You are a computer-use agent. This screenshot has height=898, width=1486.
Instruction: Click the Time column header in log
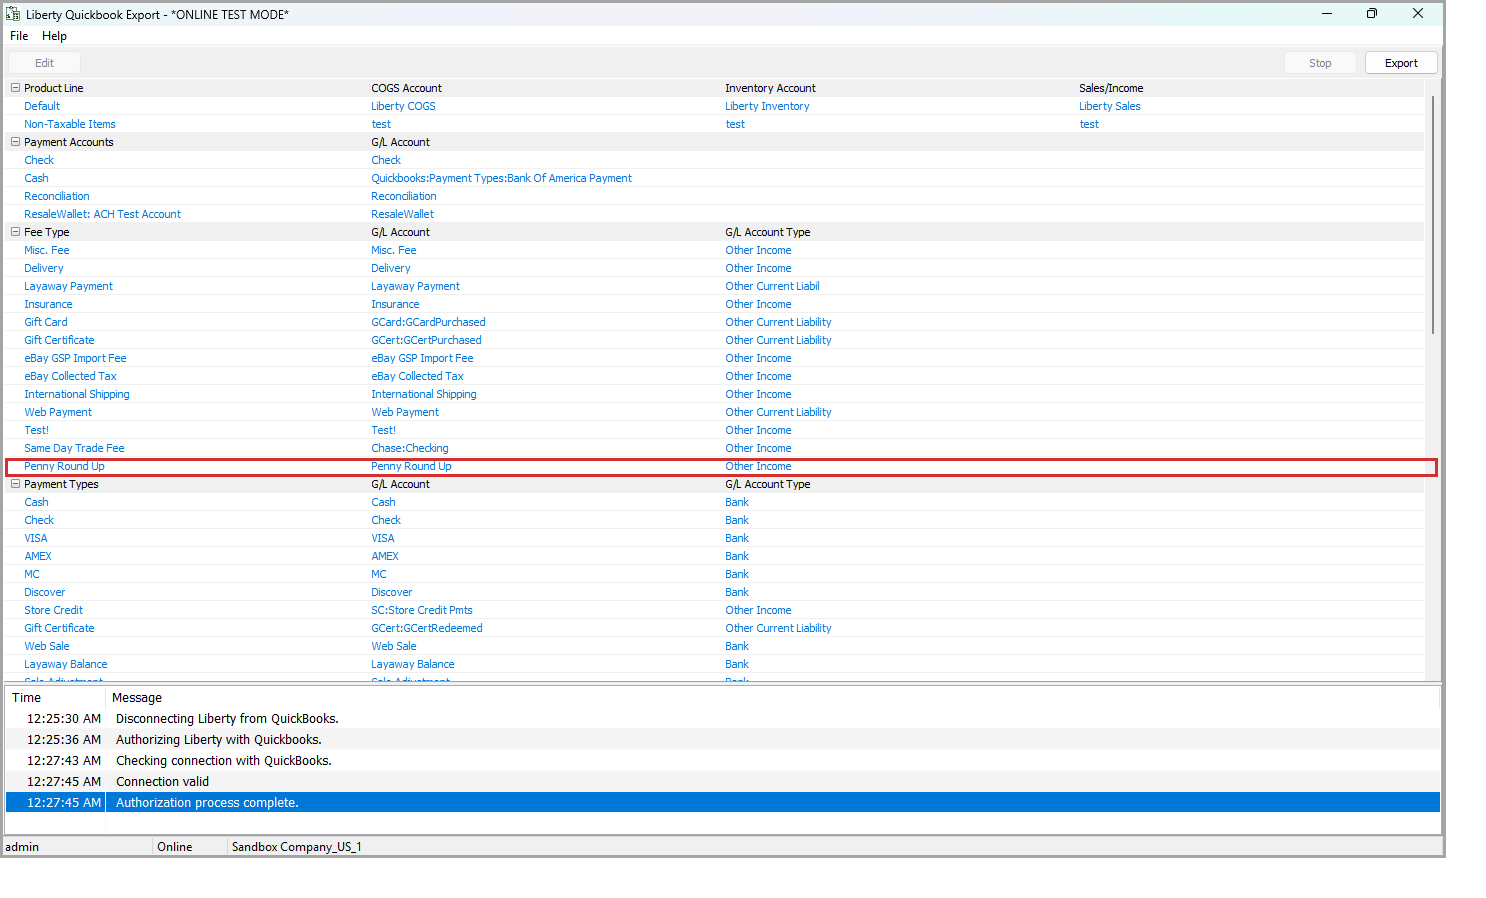tap(55, 698)
